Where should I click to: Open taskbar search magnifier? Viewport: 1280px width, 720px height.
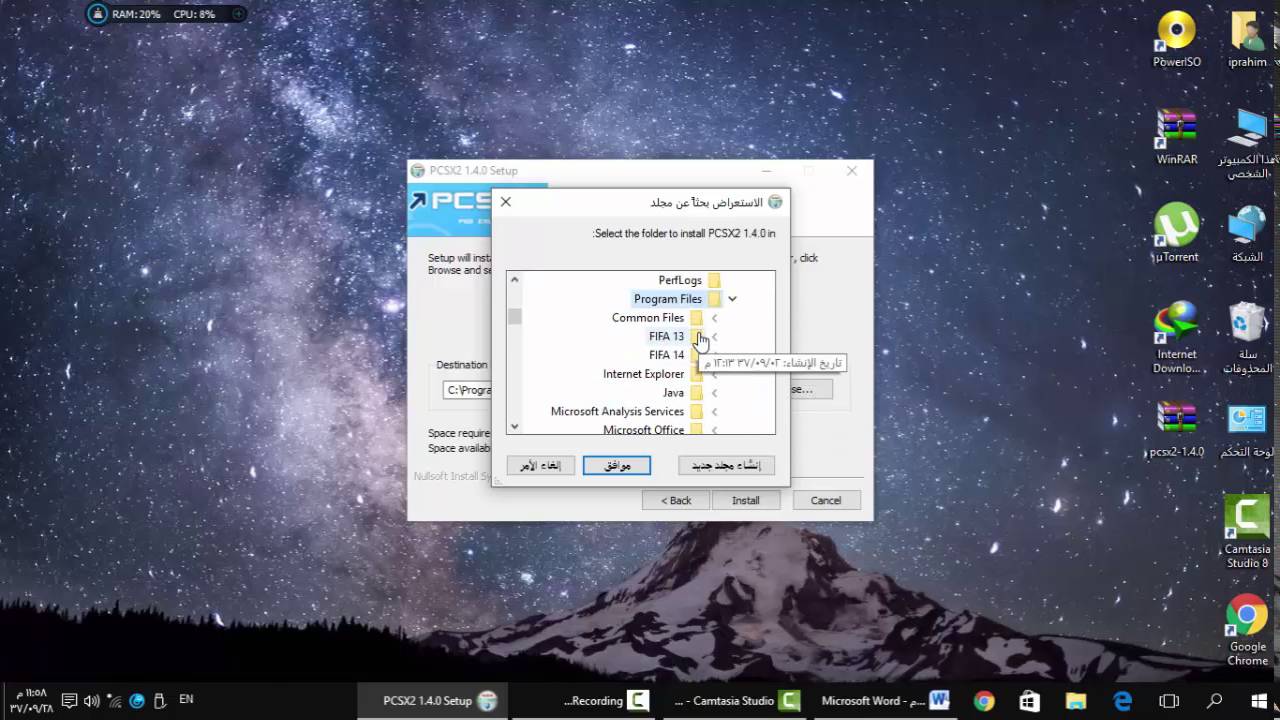(x=1214, y=701)
